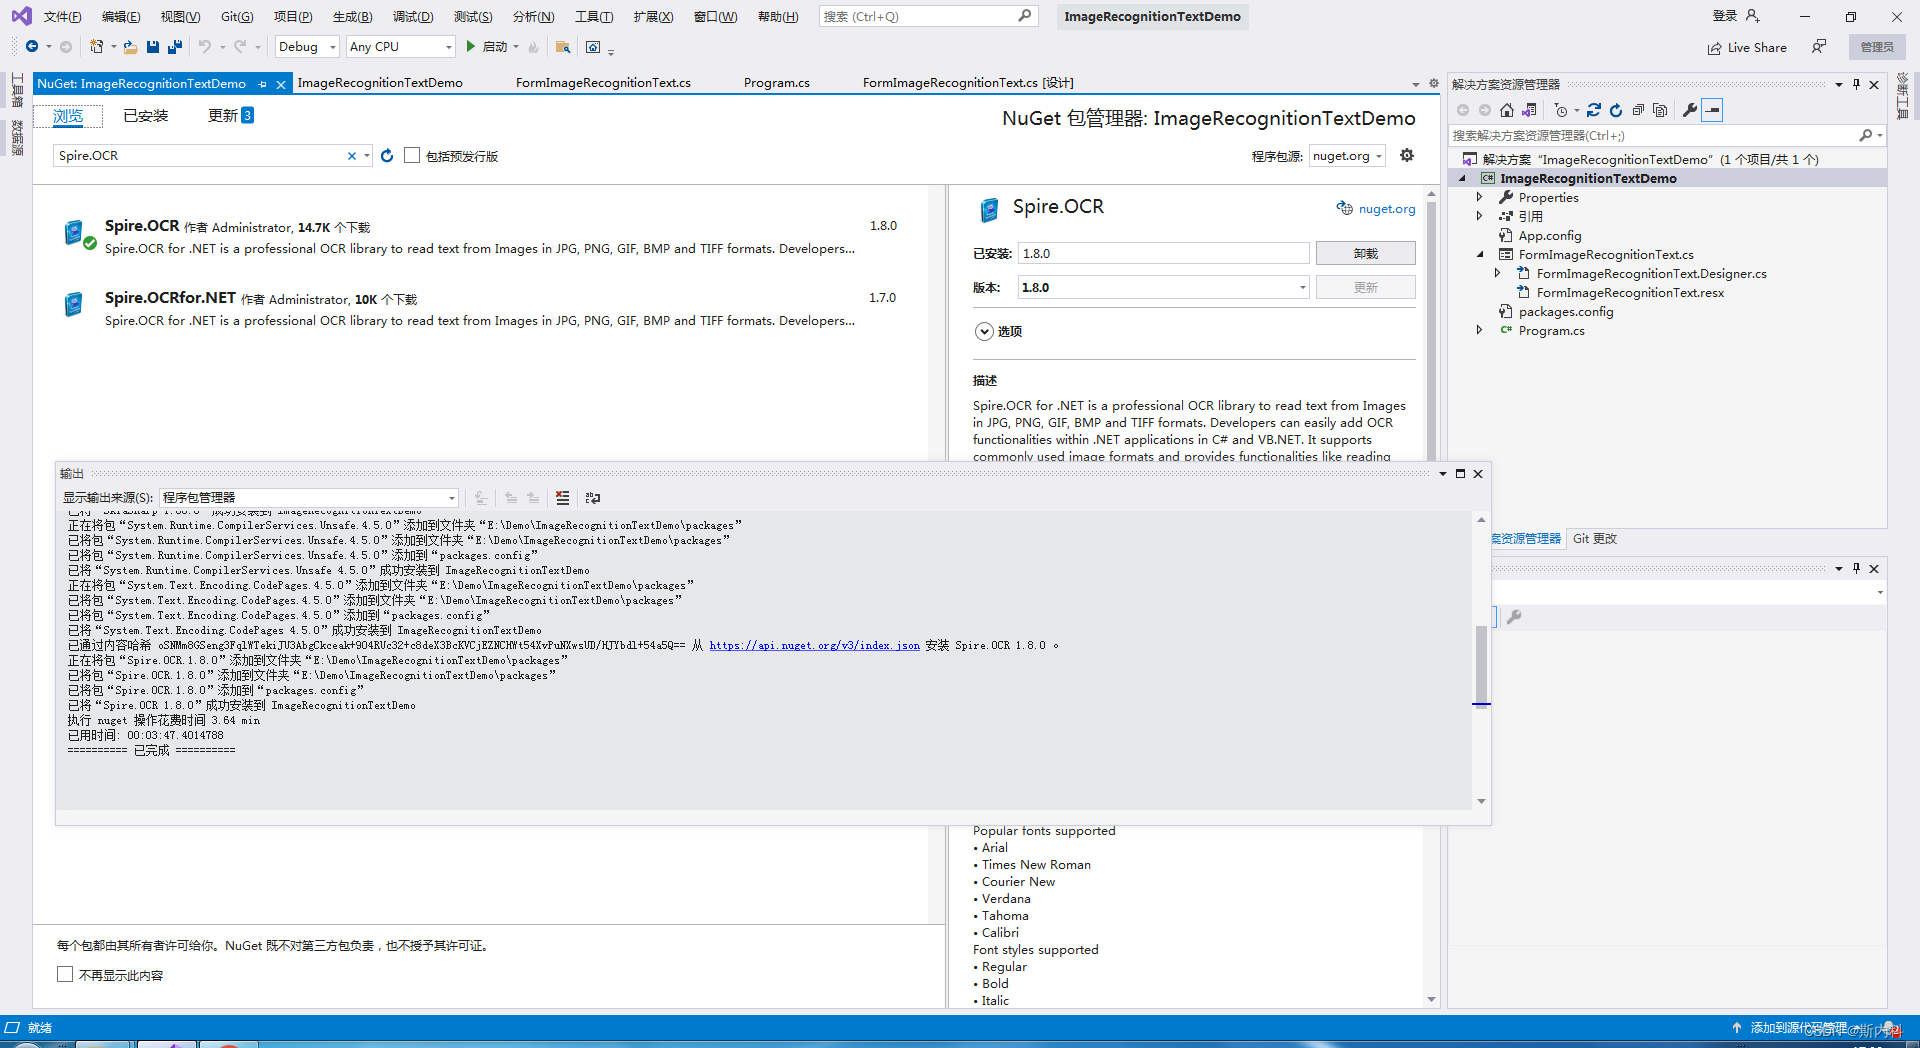Click the navigate backward arrow in toolbar

coord(32,46)
